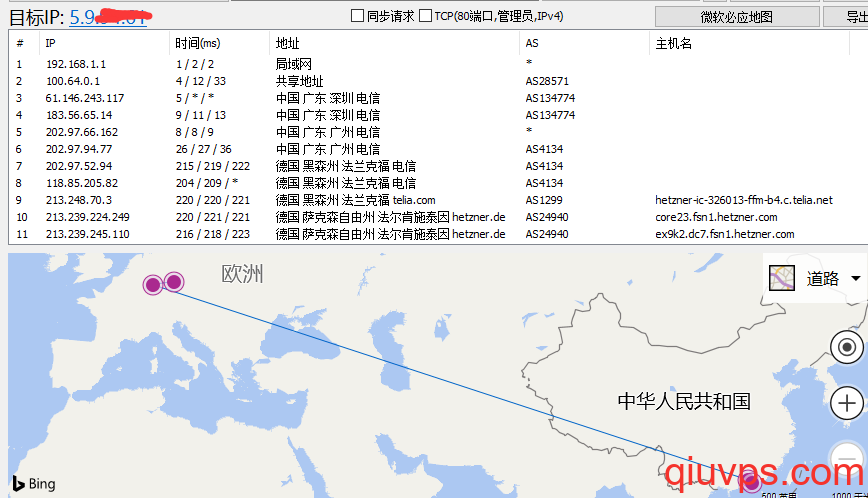The height and width of the screenshot is (498, 868).
Task: Sort by the 主机名 column header
Action: point(749,43)
